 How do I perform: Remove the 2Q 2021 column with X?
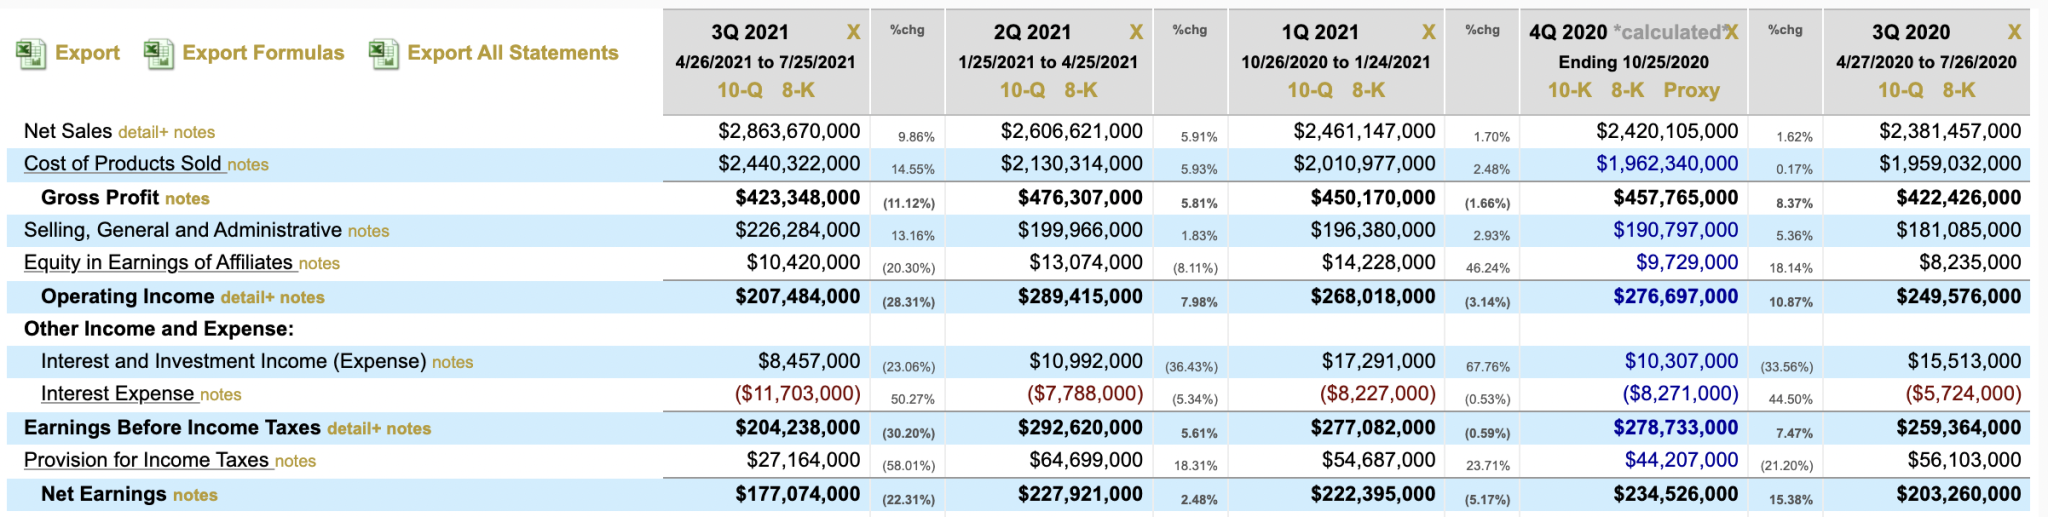1136,32
